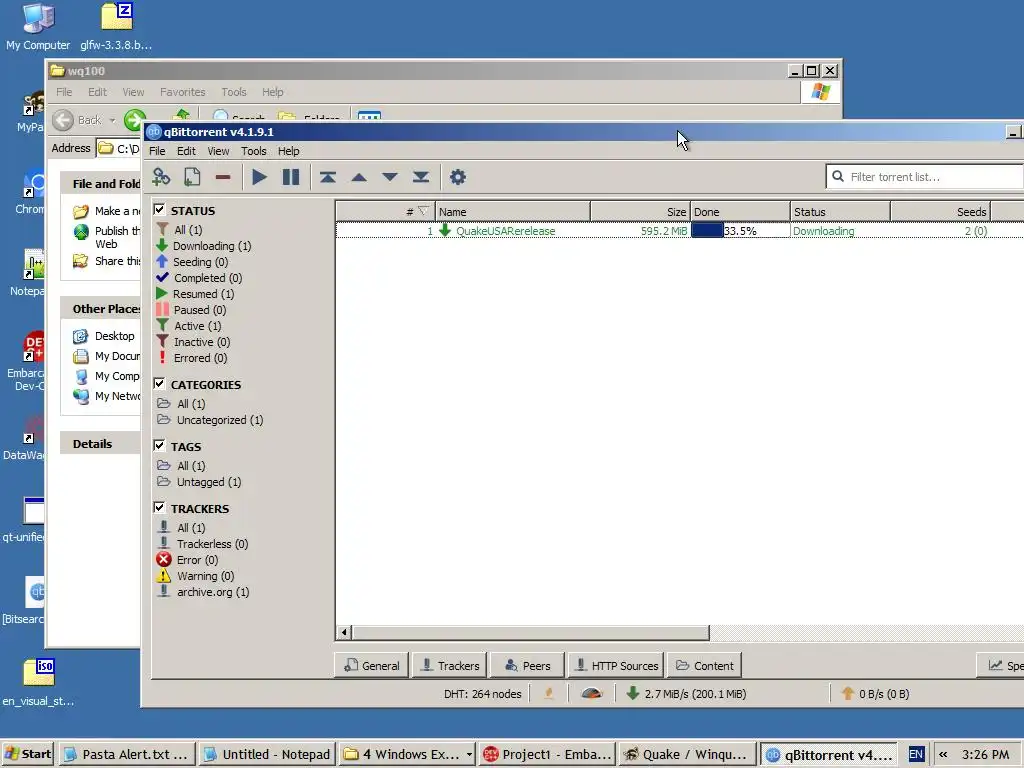Open qBittorrent Help menu
Image resolution: width=1024 pixels, height=768 pixels.
(x=289, y=151)
